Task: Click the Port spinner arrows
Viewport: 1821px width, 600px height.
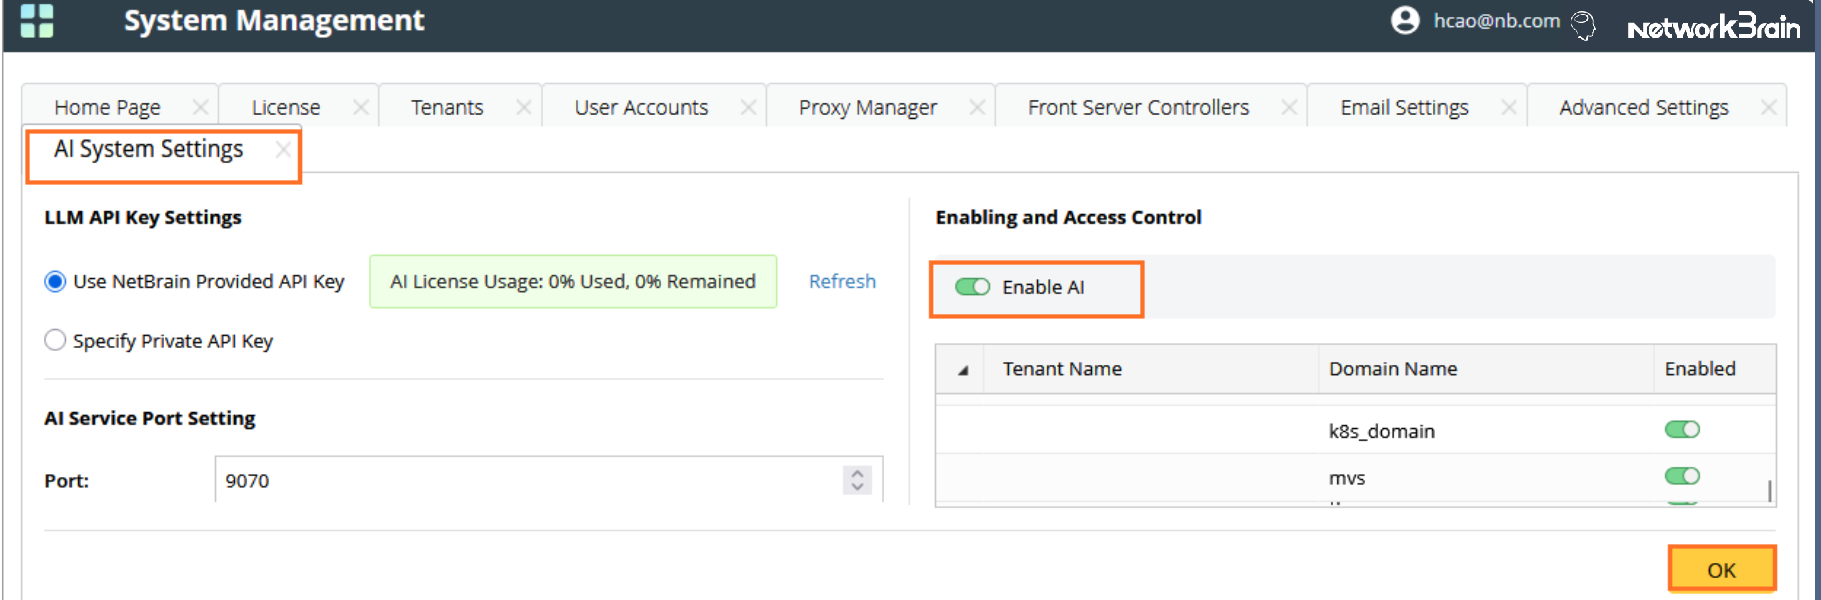Action: coord(857,480)
